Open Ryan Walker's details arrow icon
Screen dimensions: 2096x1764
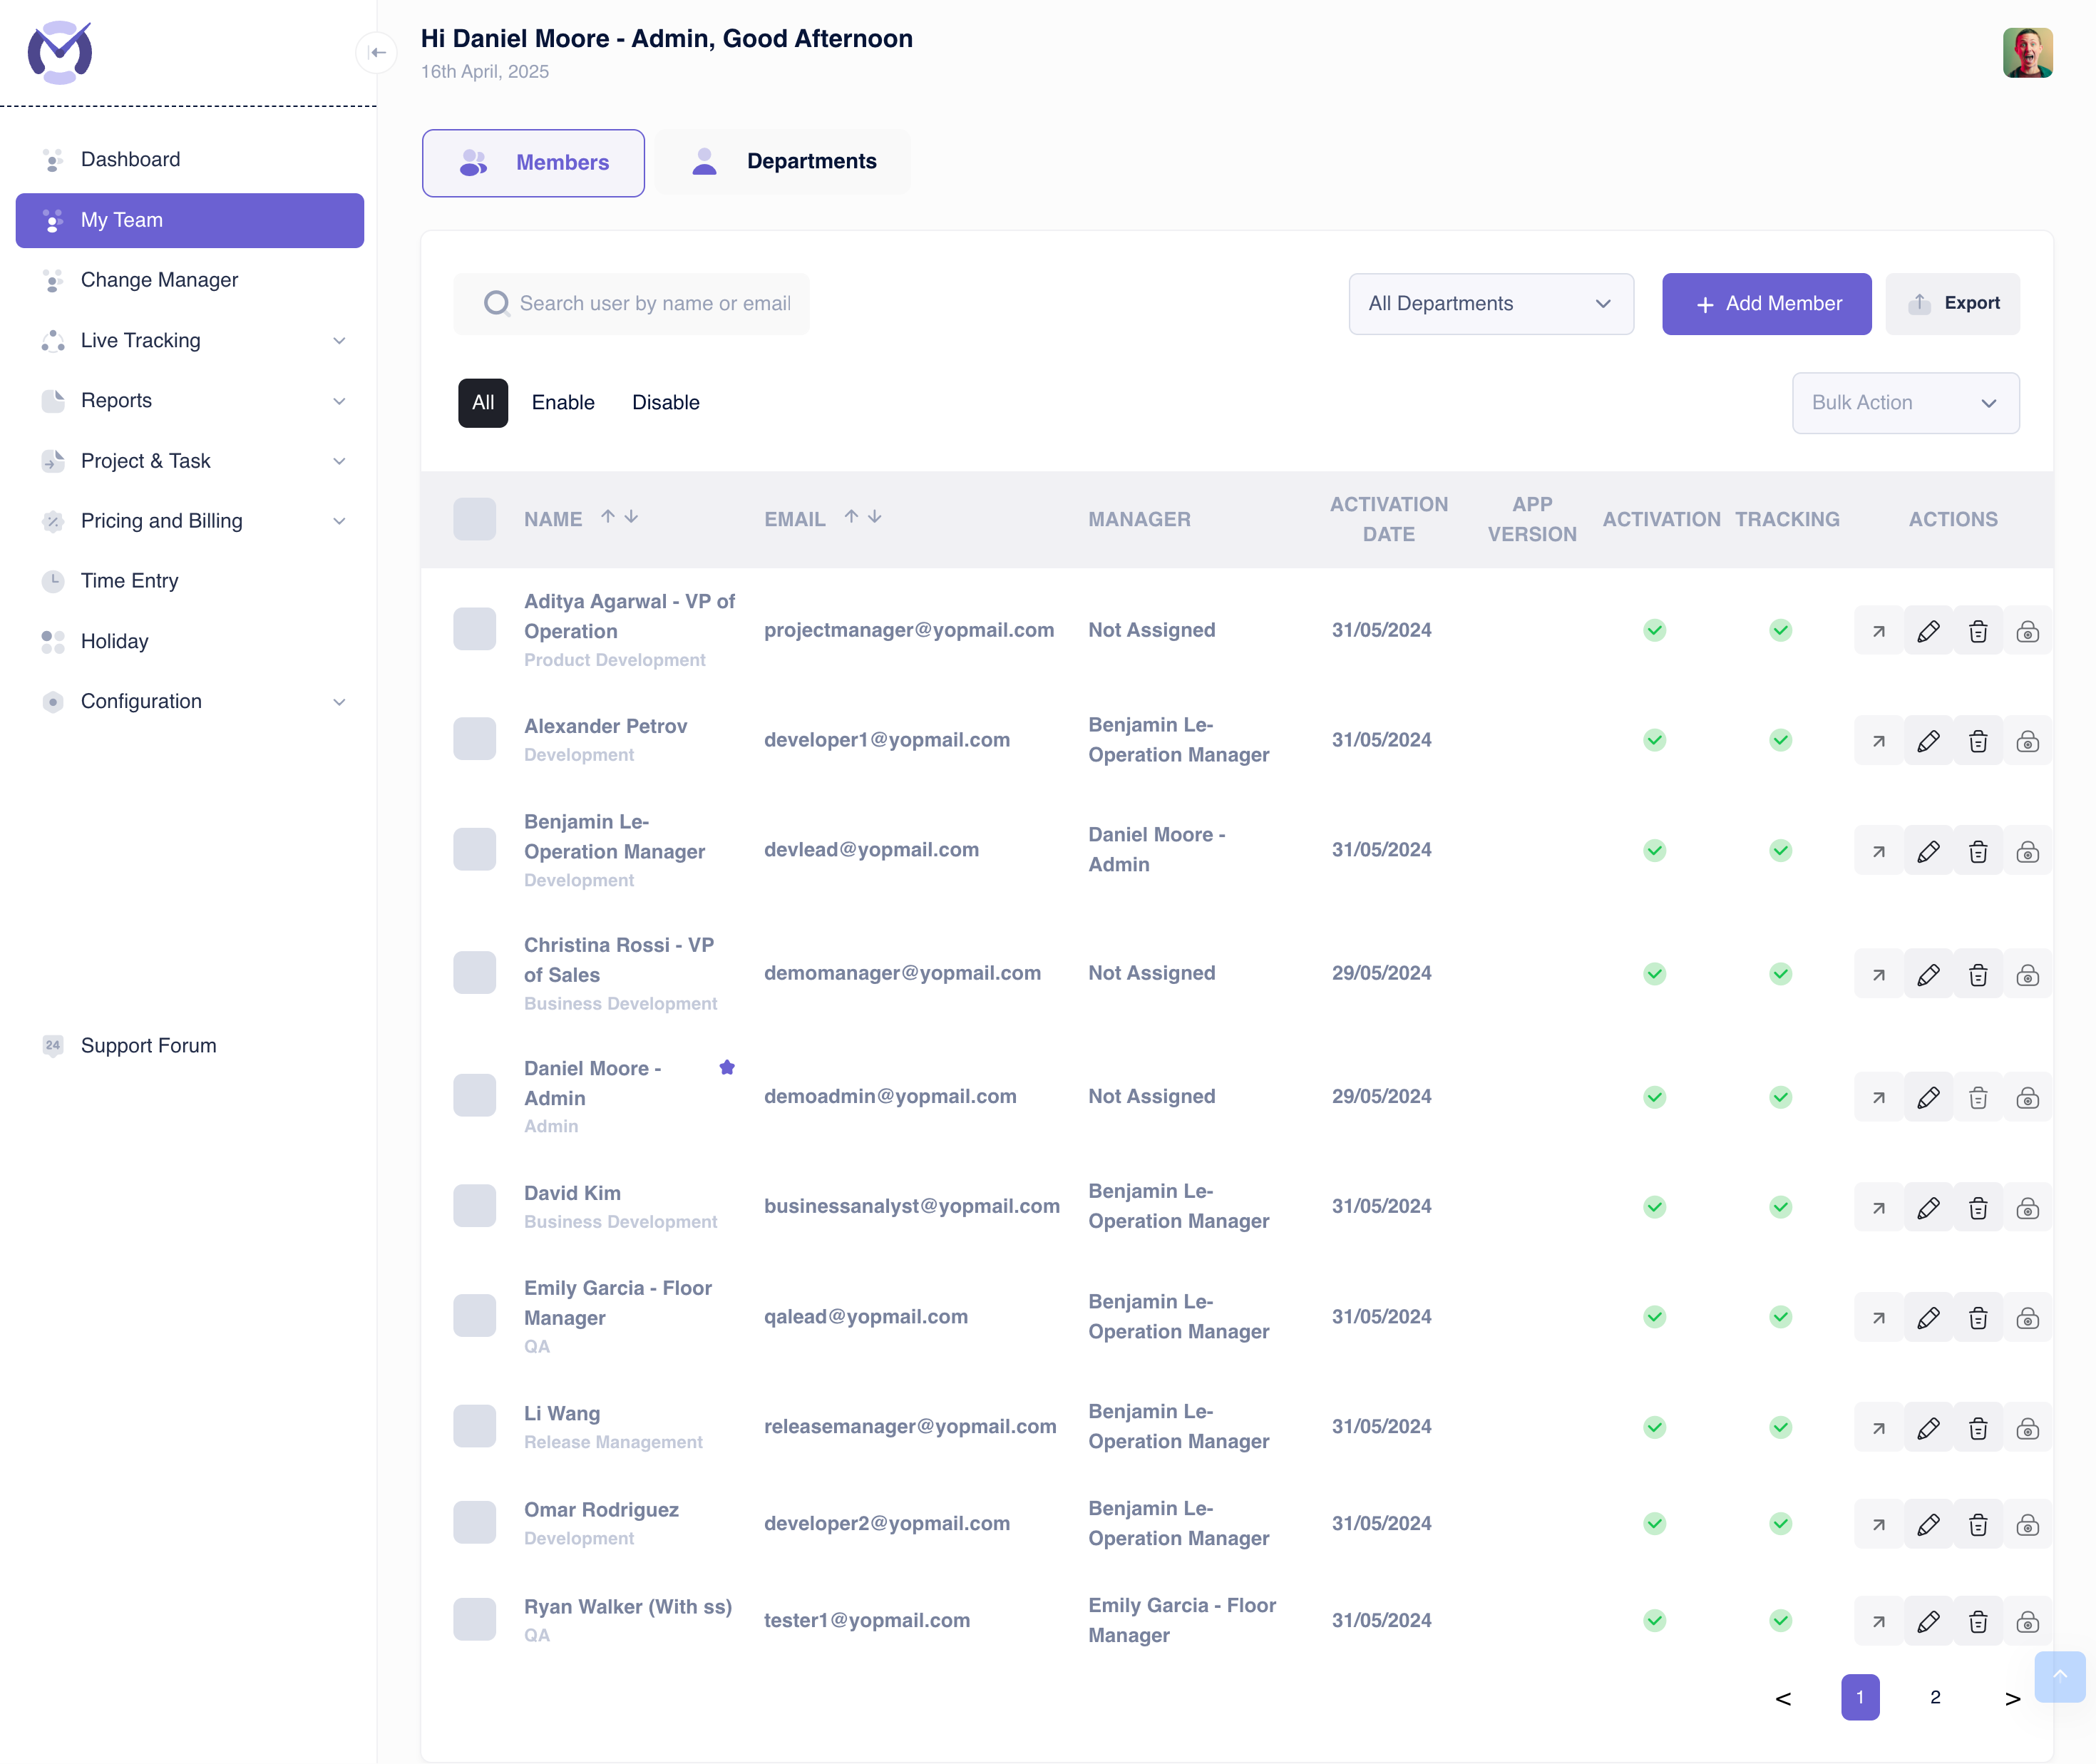[1878, 1621]
